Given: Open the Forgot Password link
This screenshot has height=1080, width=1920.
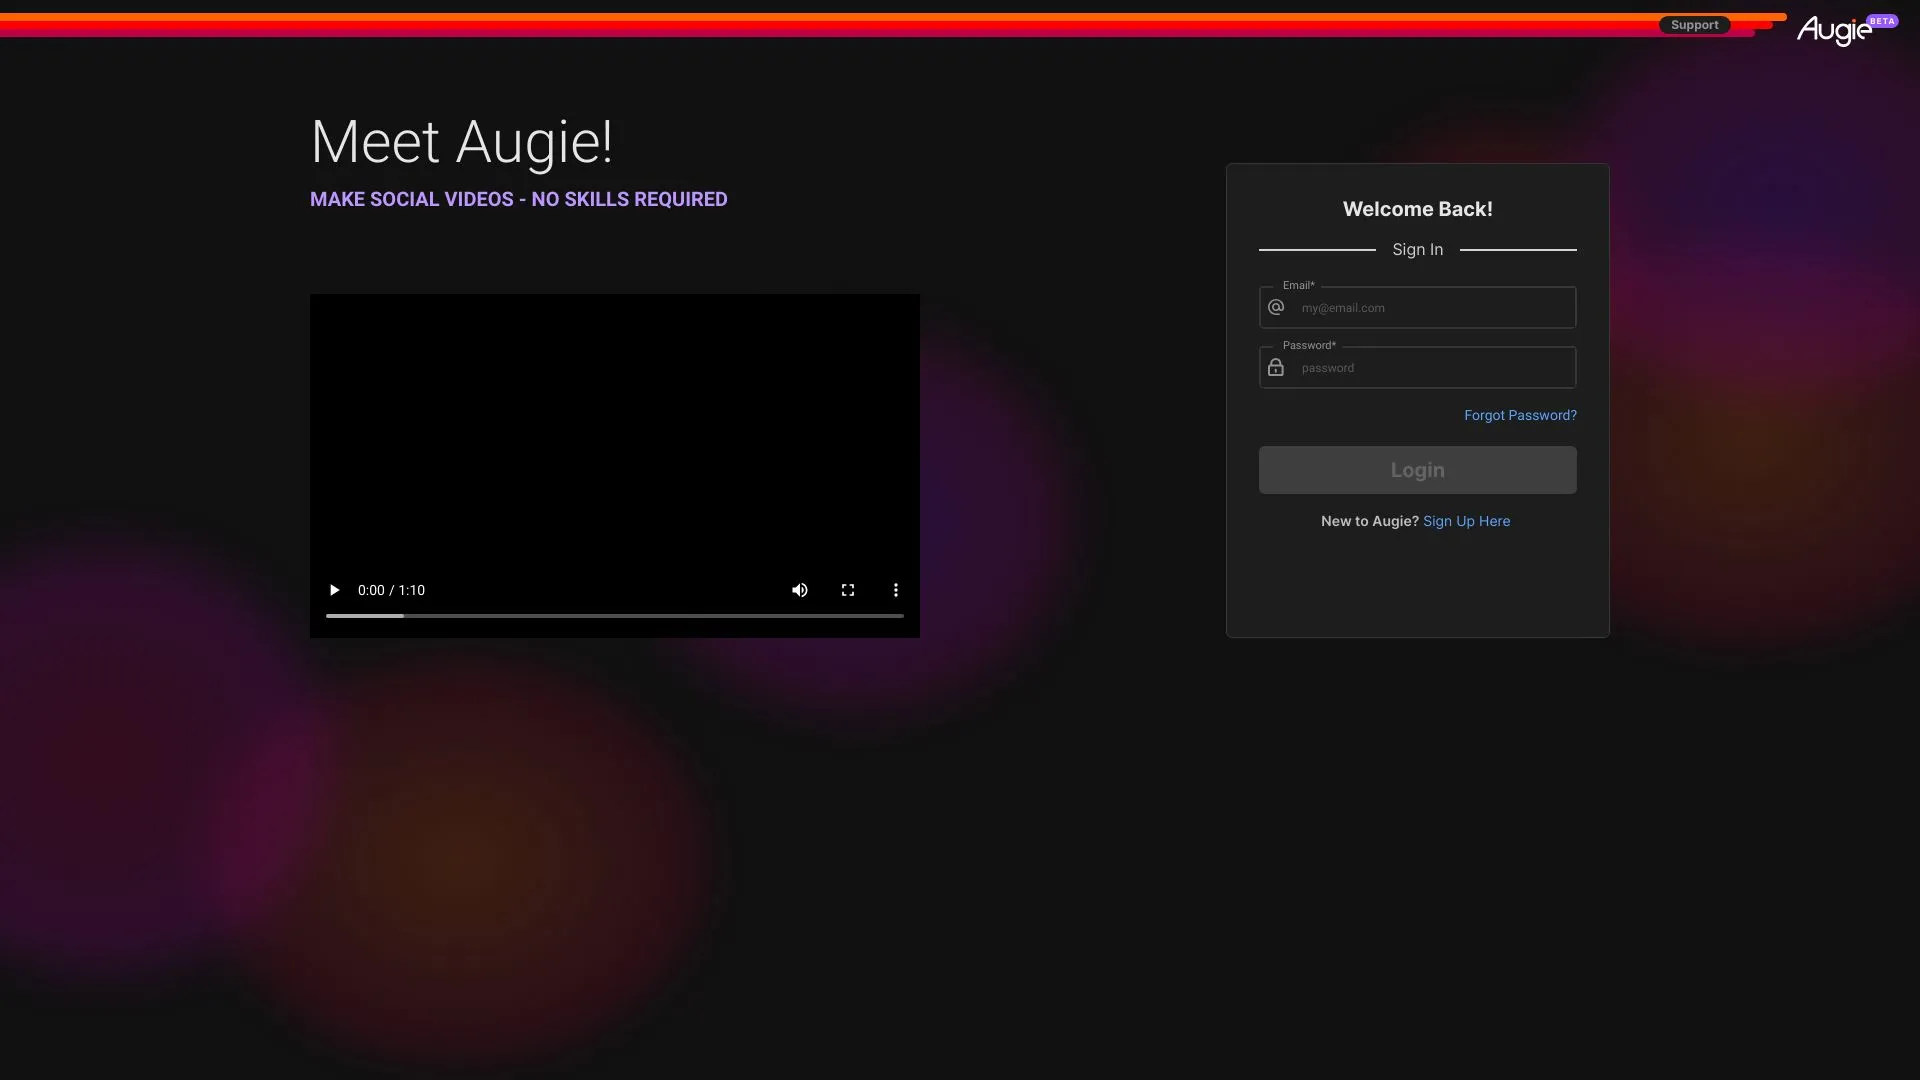Looking at the screenshot, I should coord(1519,415).
